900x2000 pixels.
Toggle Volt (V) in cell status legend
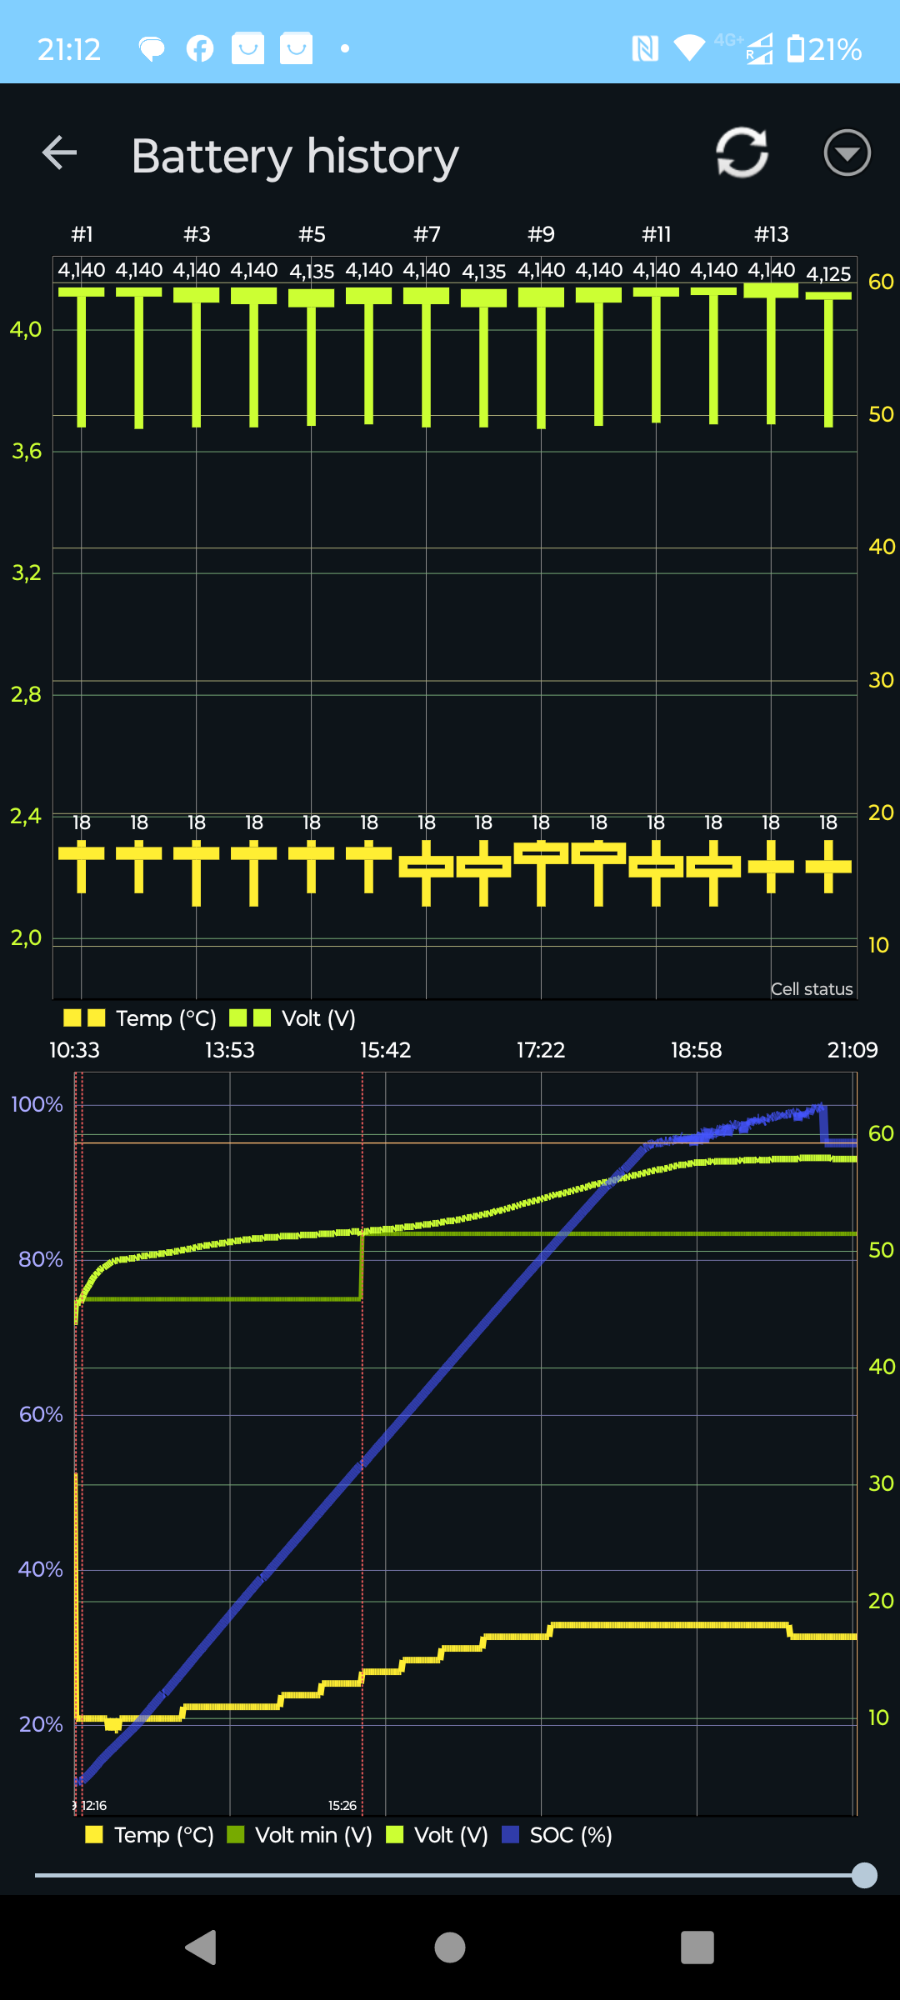coord(292,1018)
